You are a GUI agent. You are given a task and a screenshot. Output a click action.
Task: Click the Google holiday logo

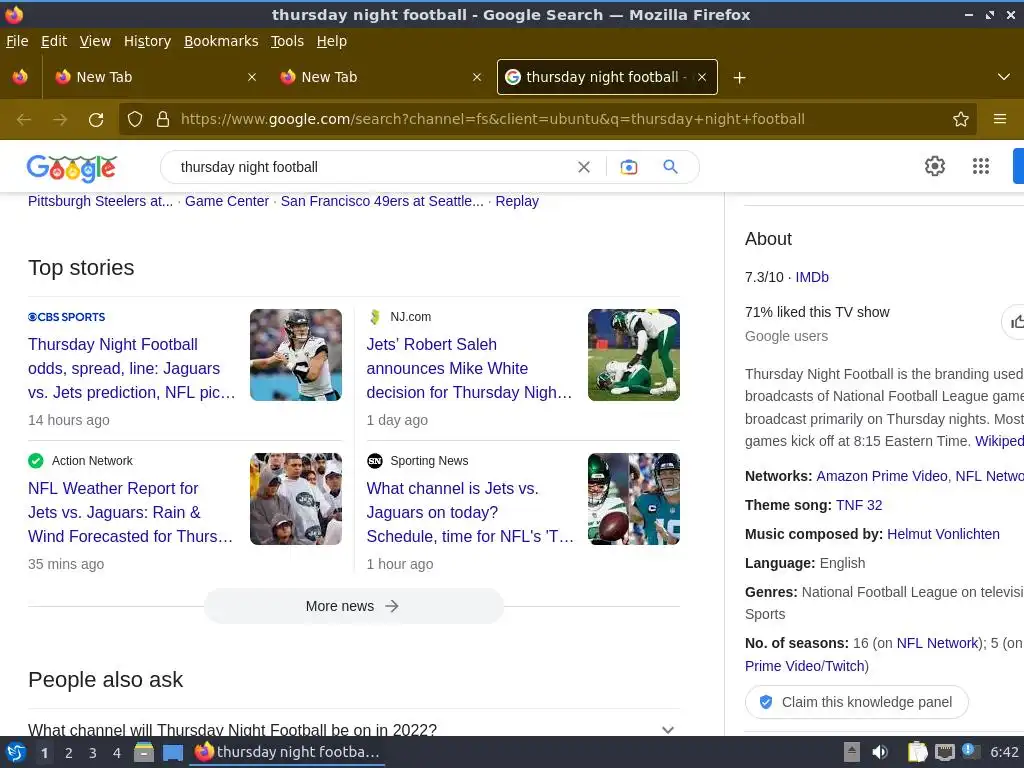coord(72,168)
